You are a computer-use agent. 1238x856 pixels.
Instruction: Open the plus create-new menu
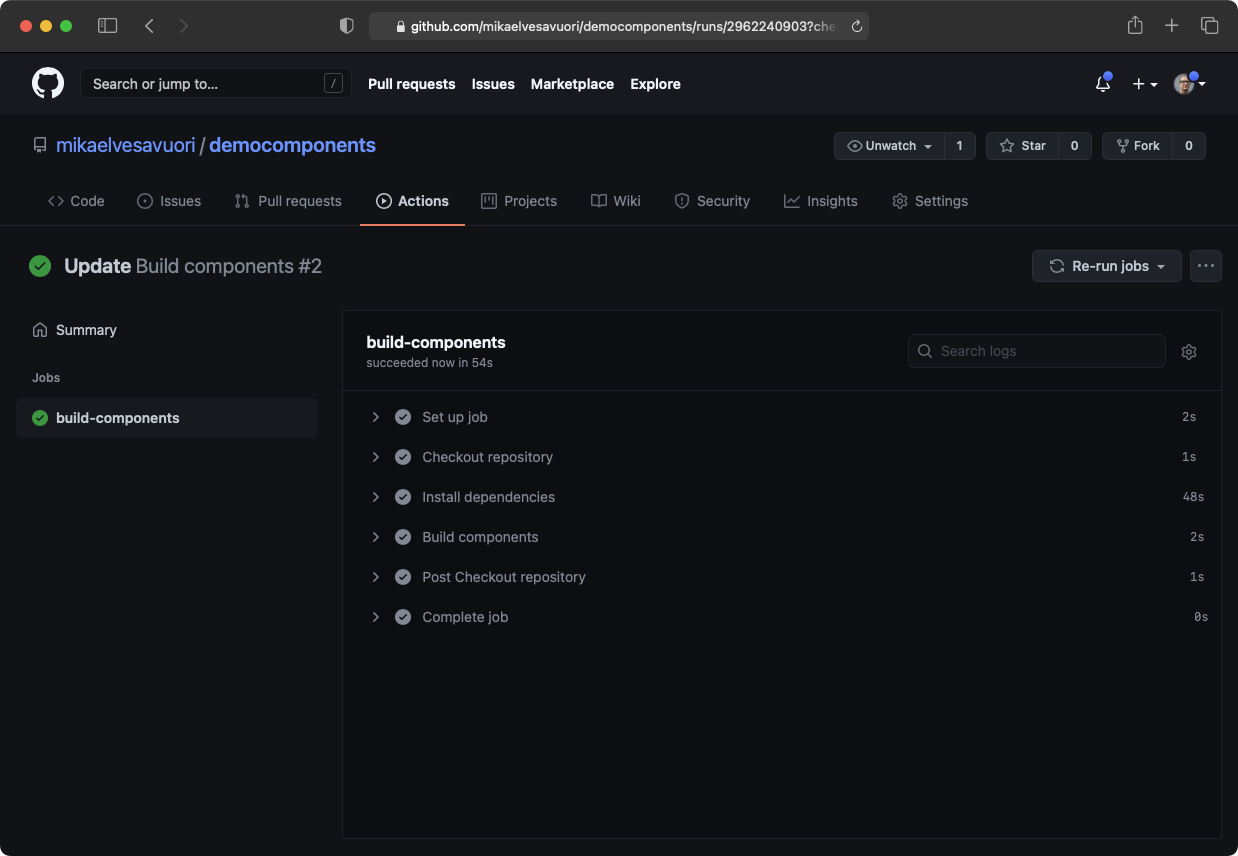[x=1144, y=84]
